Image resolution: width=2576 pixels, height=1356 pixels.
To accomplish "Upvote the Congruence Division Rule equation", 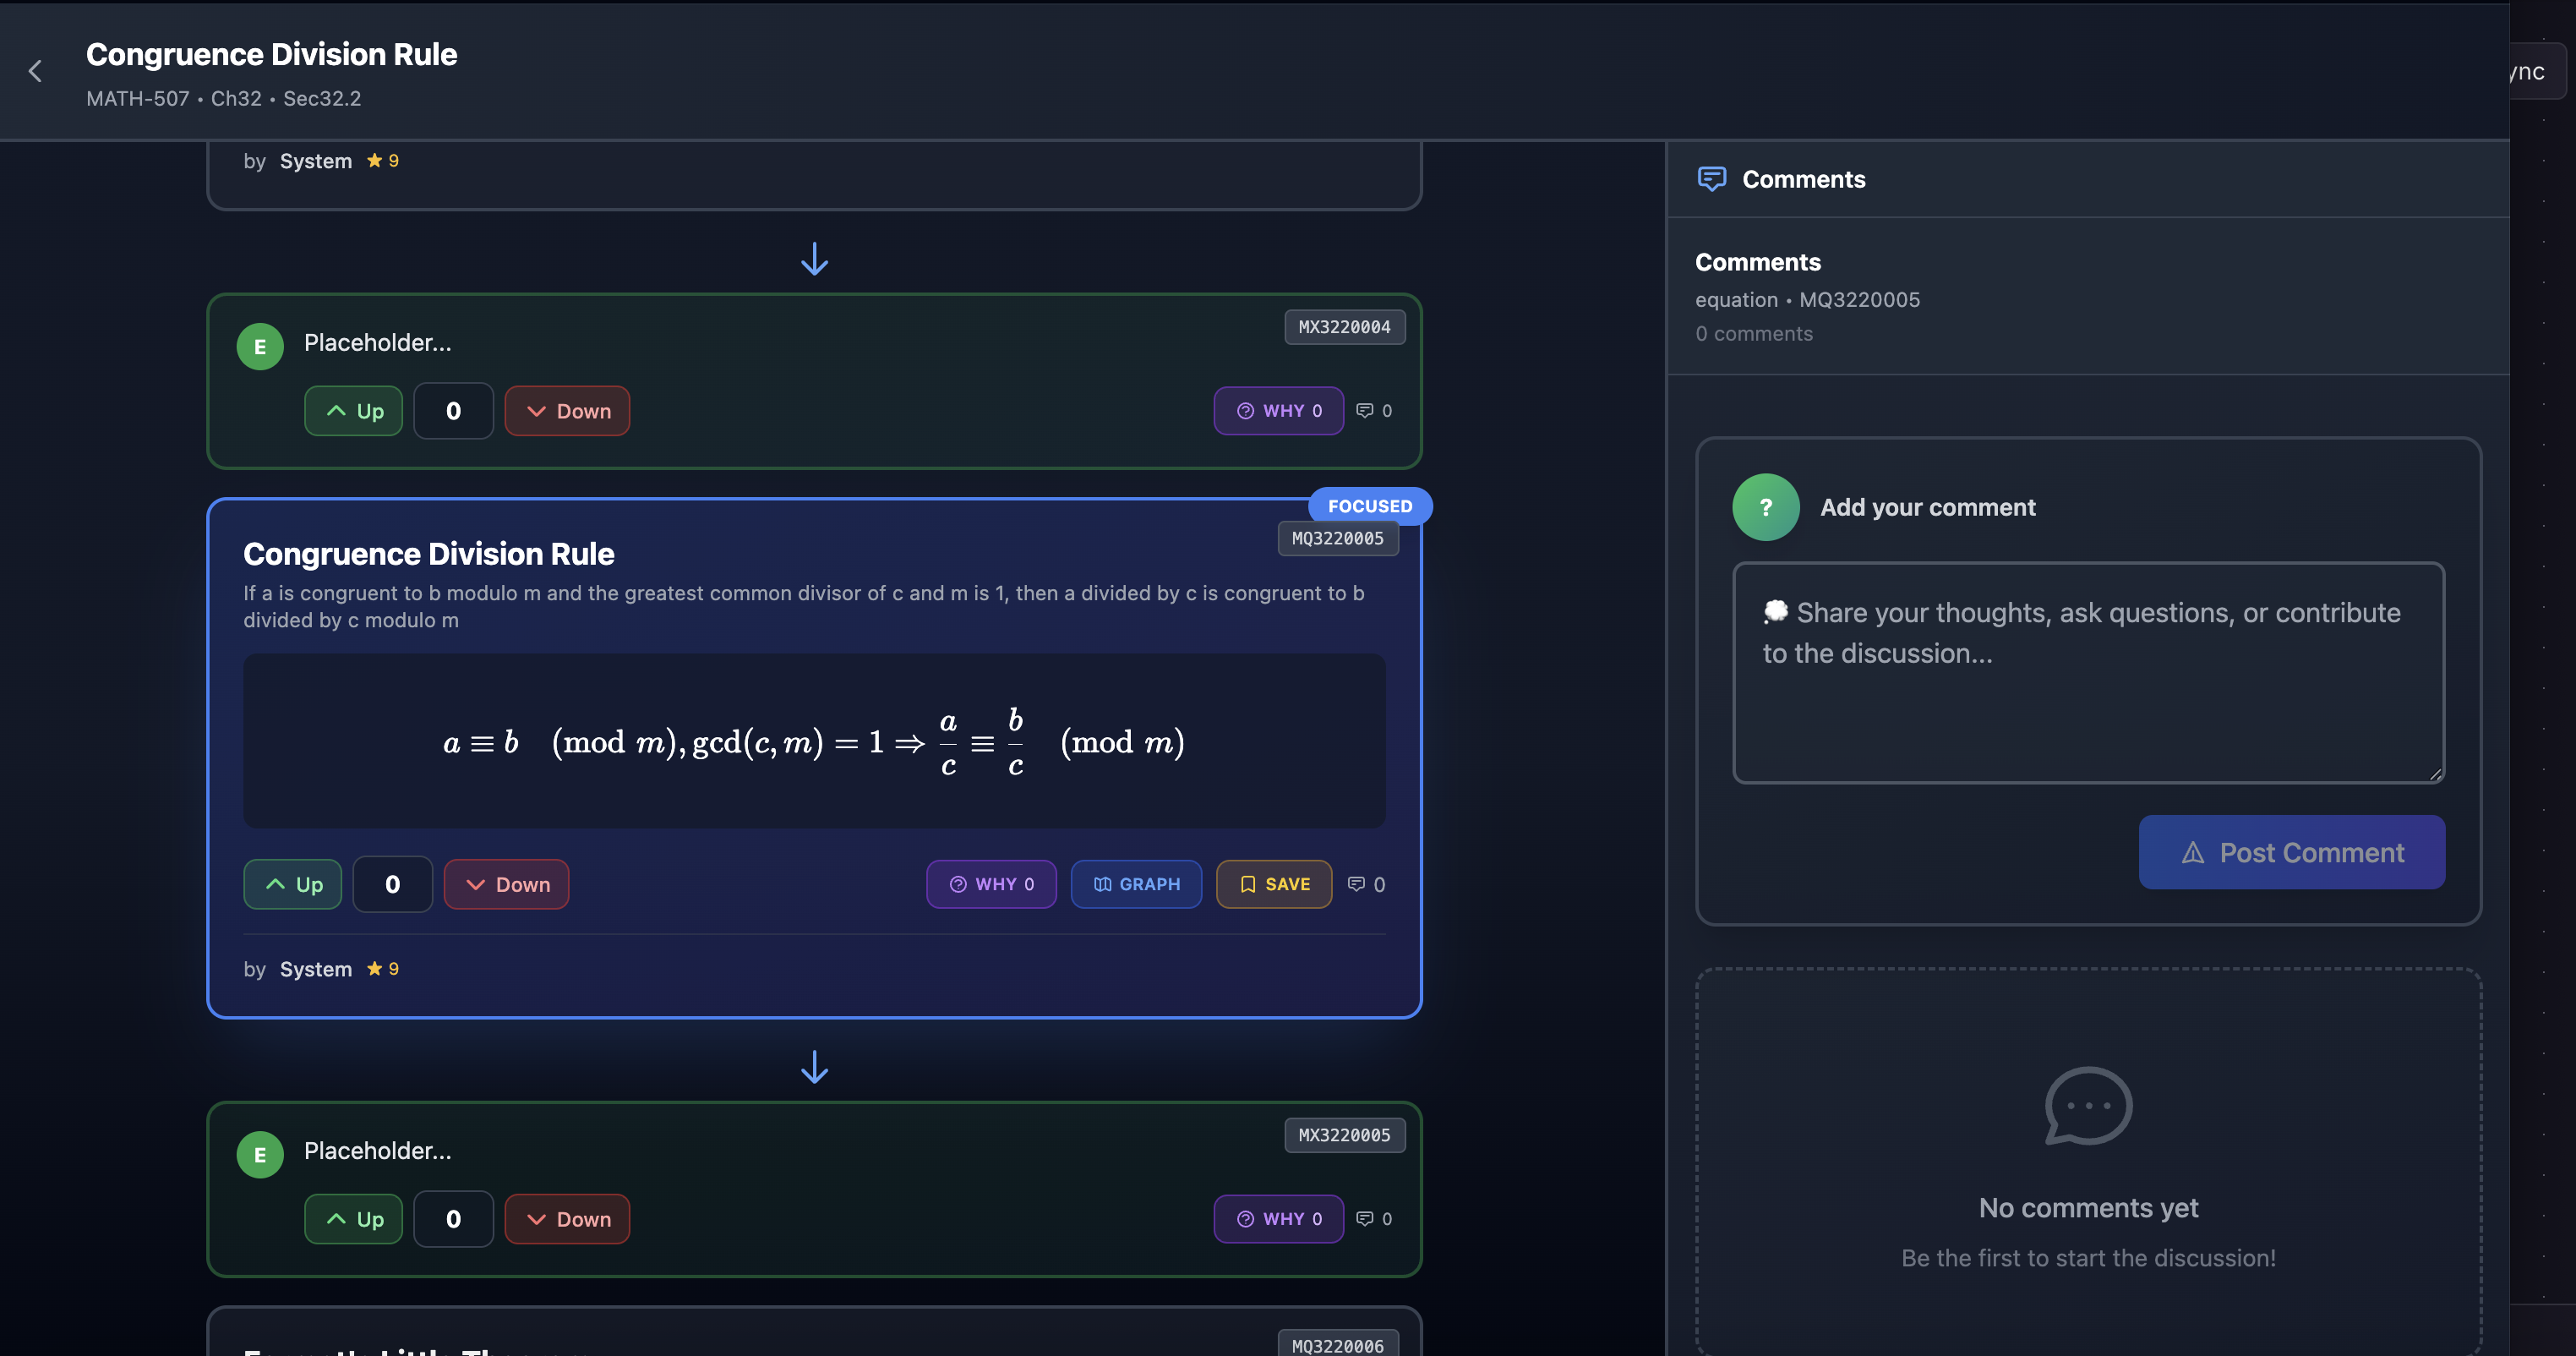I will [292, 884].
